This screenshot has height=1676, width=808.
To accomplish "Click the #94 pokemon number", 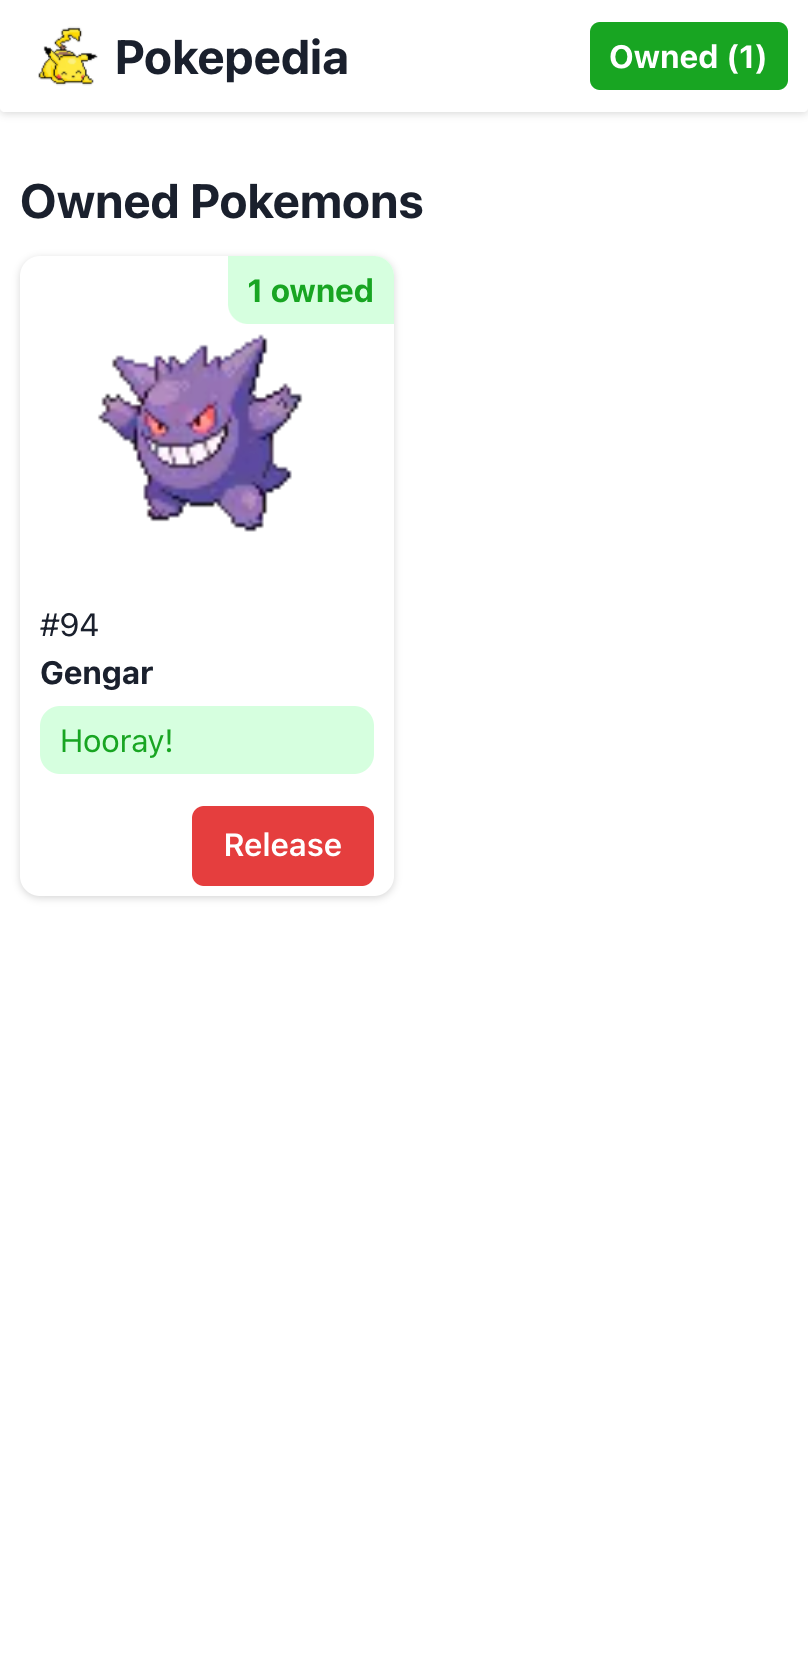I will tap(69, 625).
